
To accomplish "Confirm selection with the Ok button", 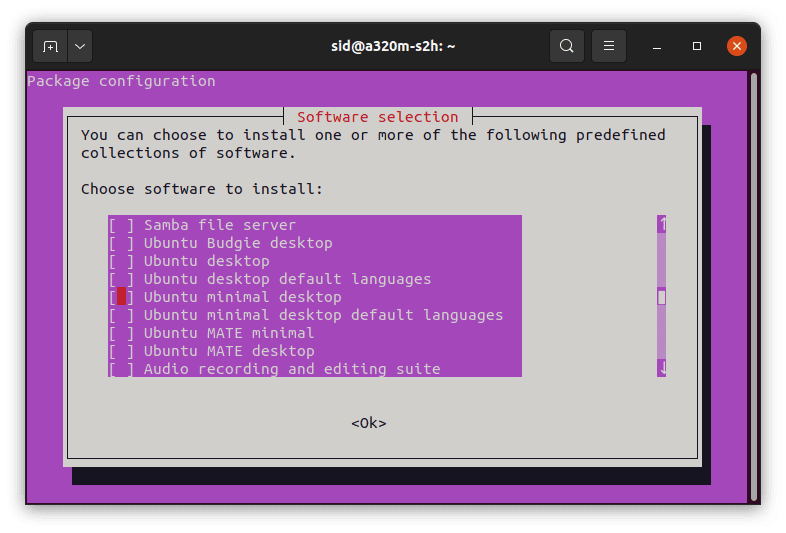I will pyautogui.click(x=369, y=423).
